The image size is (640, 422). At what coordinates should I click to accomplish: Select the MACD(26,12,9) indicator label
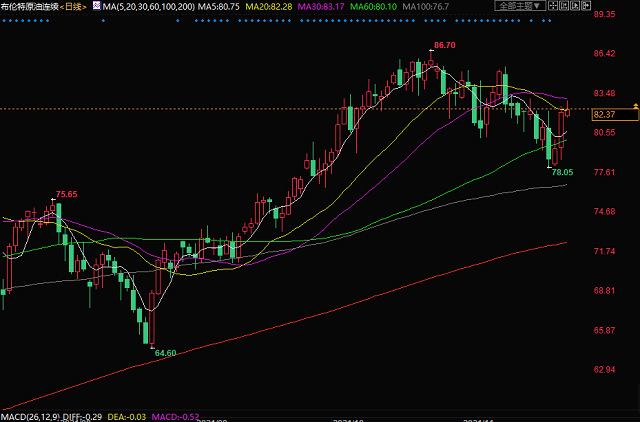click(x=31, y=415)
